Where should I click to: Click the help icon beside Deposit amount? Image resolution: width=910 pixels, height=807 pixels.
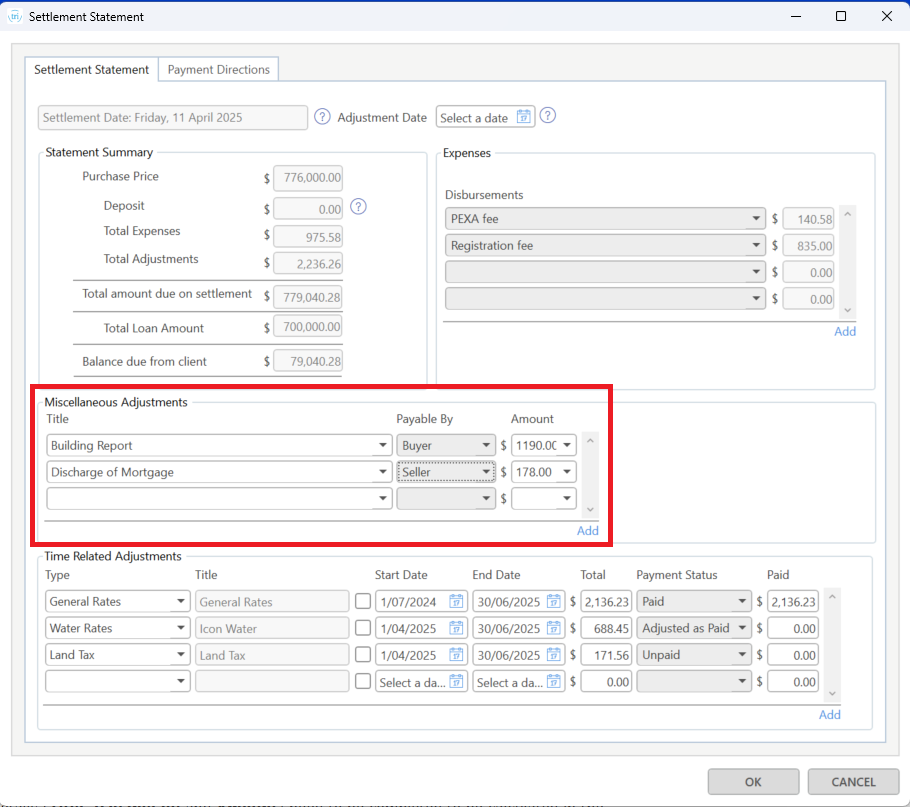[359, 207]
